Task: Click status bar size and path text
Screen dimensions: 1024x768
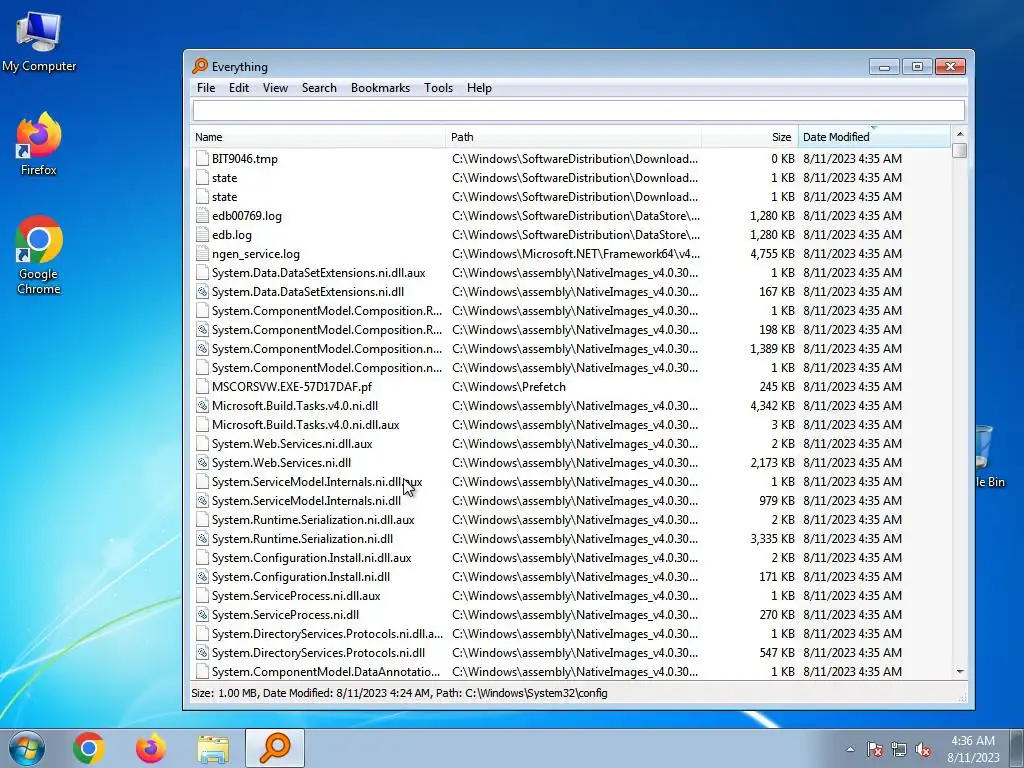Action: tap(399, 693)
